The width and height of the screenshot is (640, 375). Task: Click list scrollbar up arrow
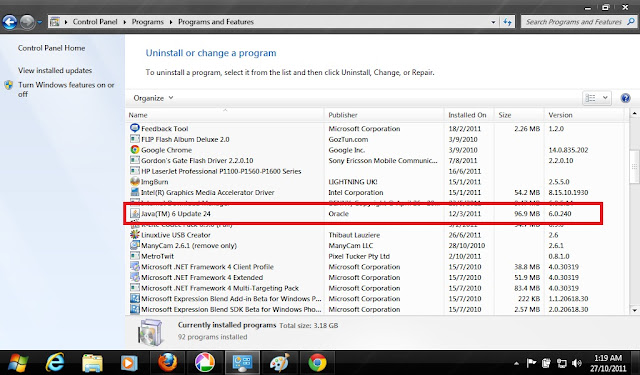634,113
